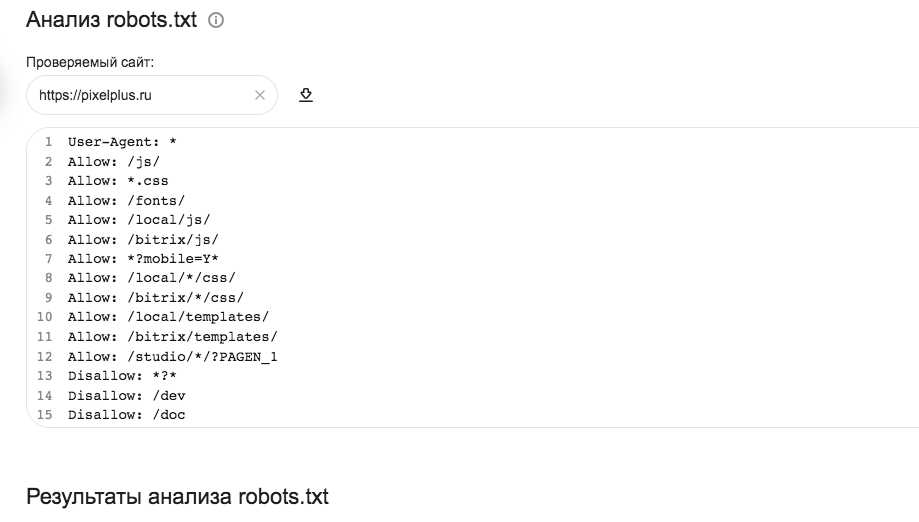The height and width of the screenshot is (522, 919).
Task: Click the info icon beside Анализ robots.txt
Action: pos(216,20)
